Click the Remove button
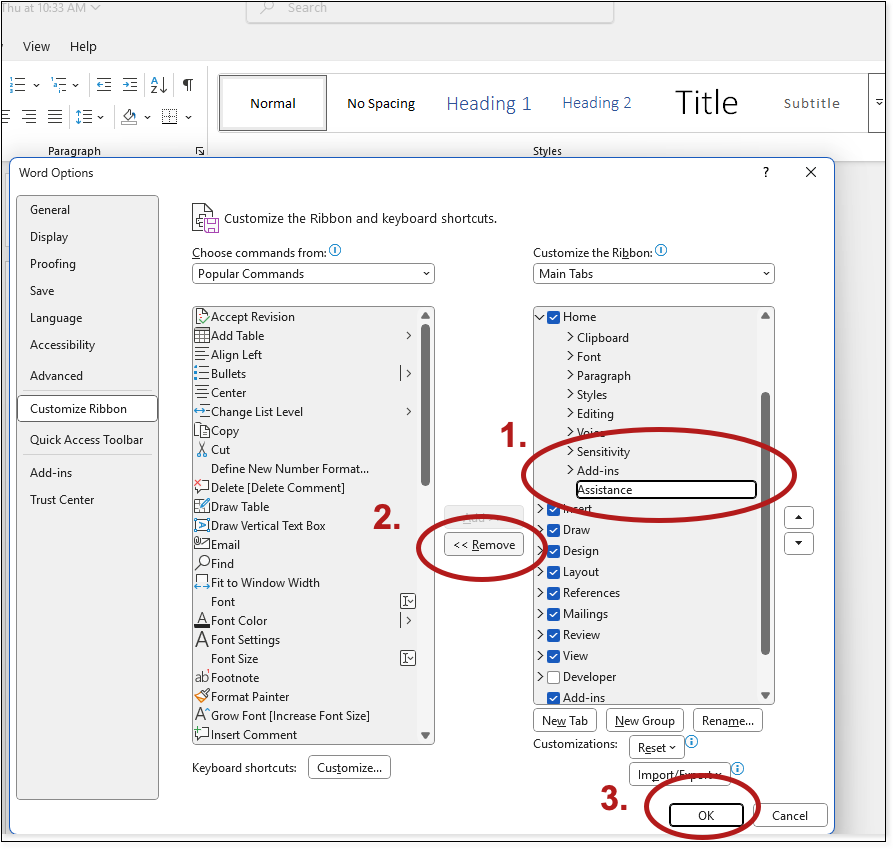The image size is (893, 849). 484,545
